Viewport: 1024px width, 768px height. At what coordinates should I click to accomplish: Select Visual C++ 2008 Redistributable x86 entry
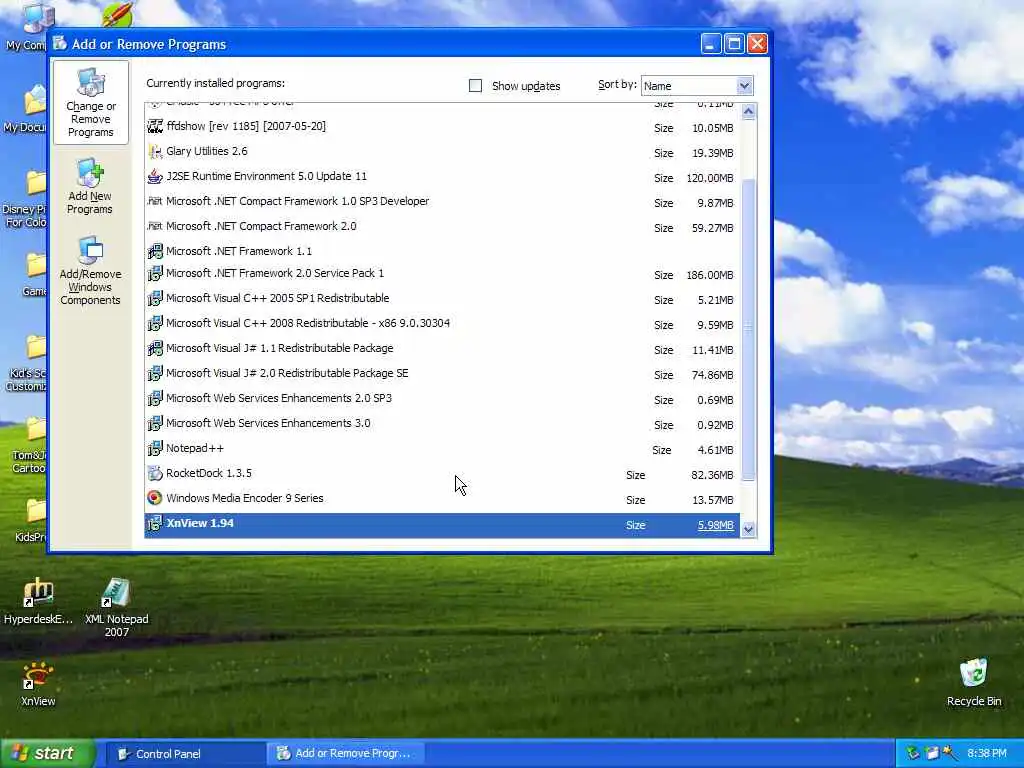(308, 323)
